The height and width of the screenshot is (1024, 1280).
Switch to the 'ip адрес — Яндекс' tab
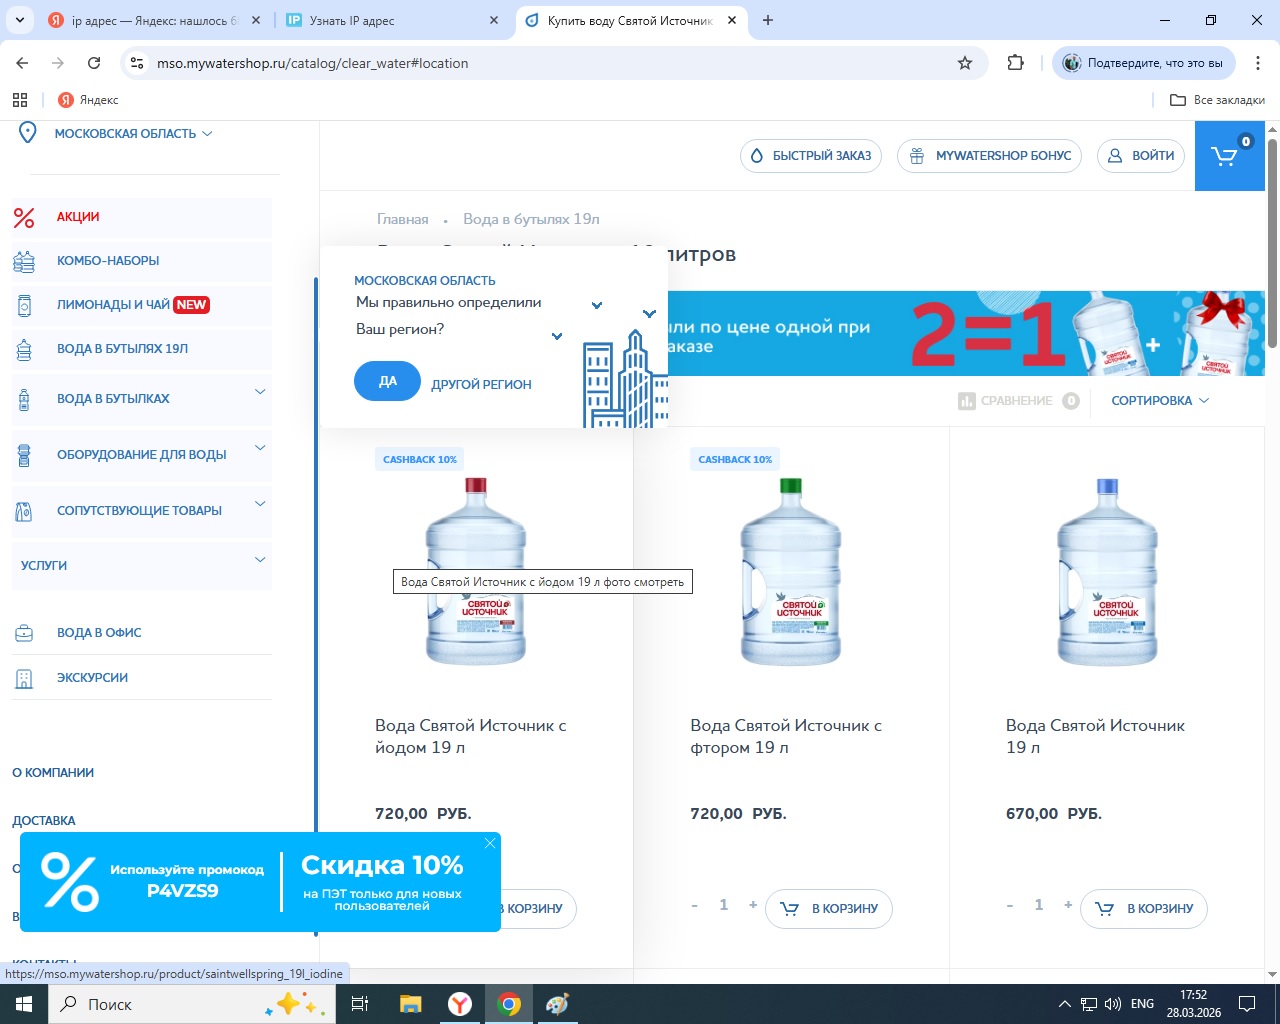[155, 20]
